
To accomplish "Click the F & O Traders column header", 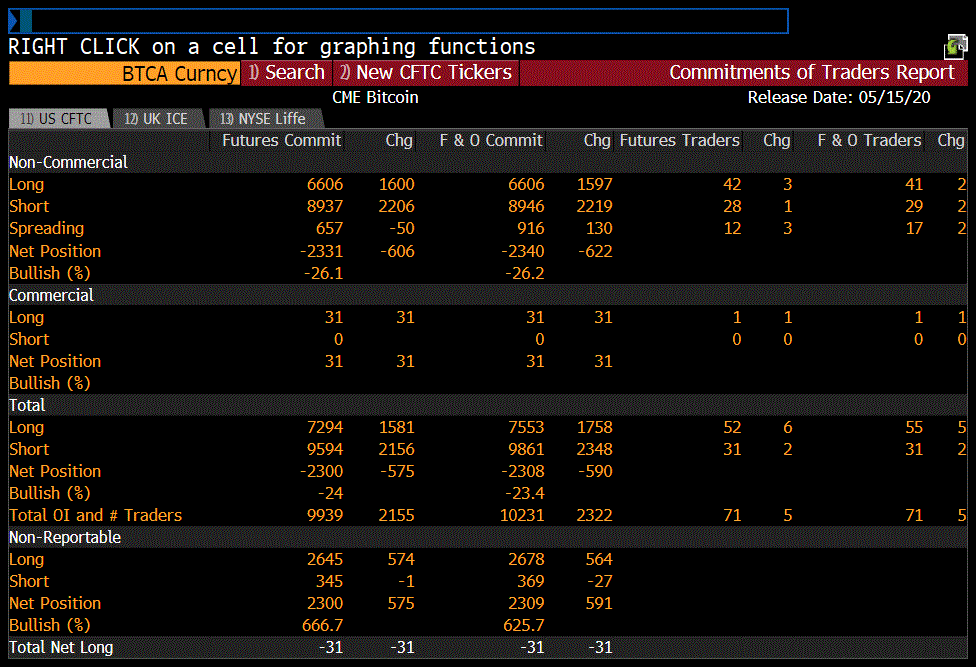I will [x=869, y=141].
